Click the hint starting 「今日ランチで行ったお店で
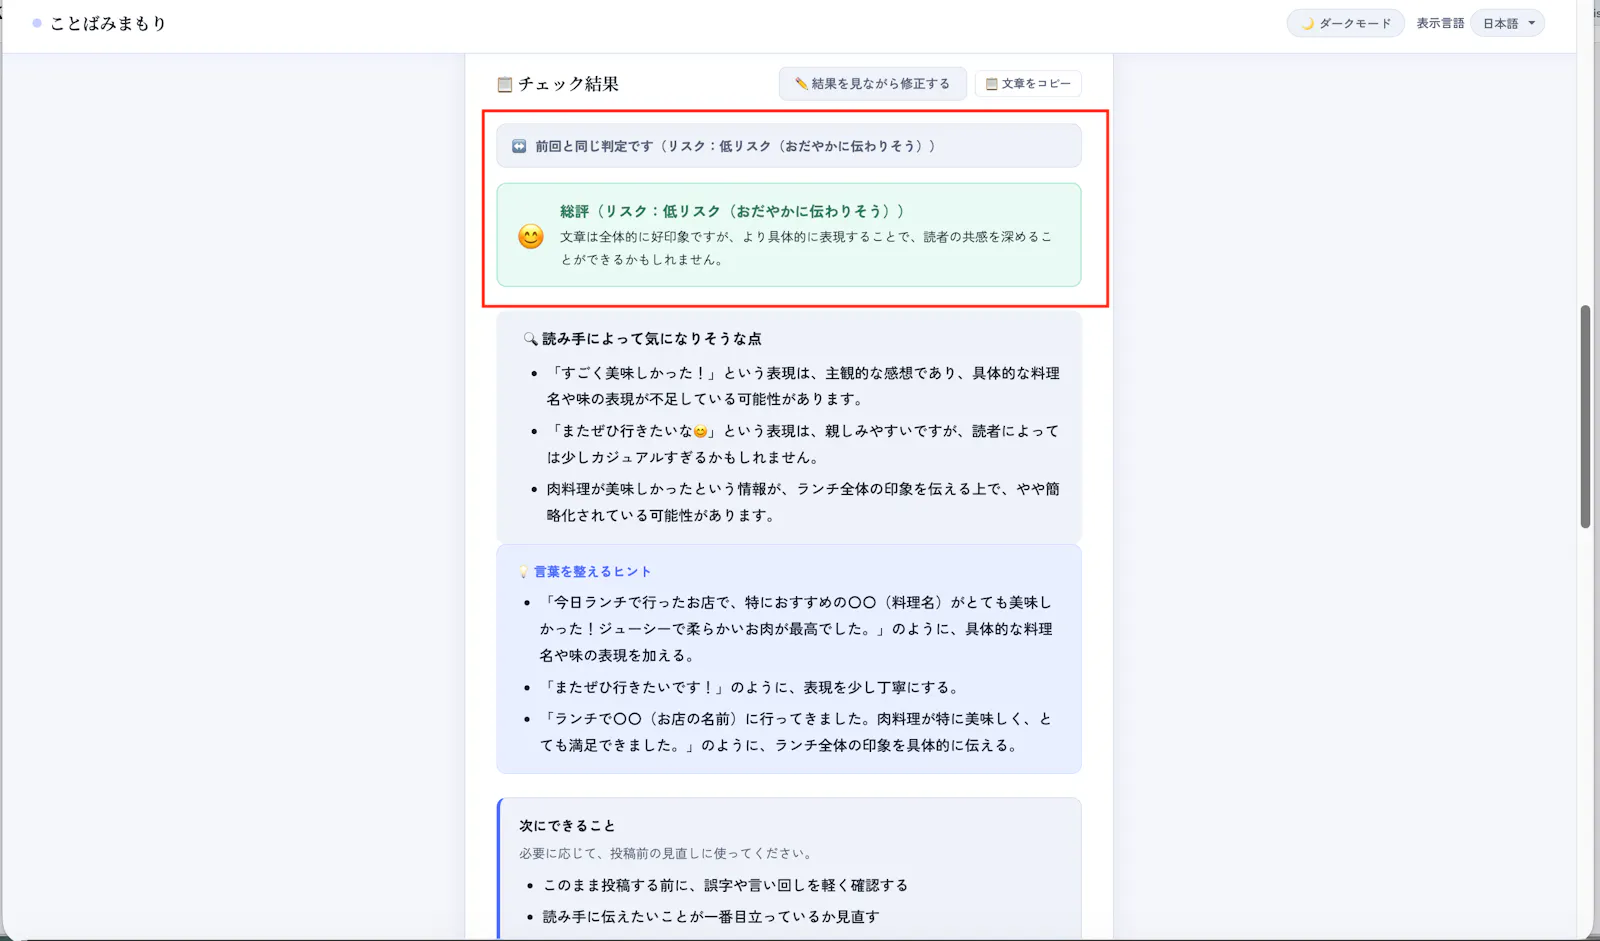This screenshot has height=941, width=1600. (796, 629)
